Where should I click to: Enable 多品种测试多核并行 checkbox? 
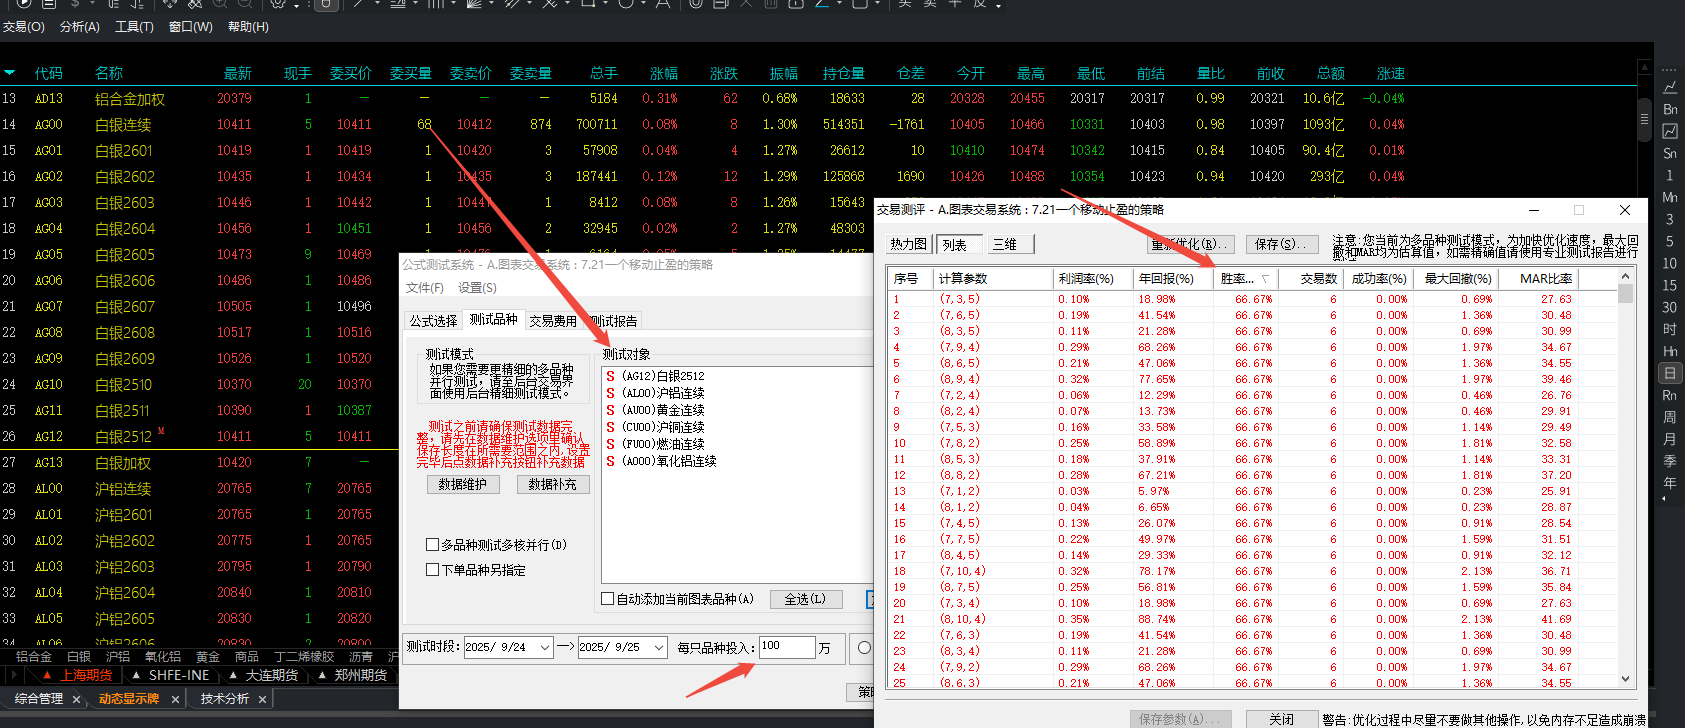pos(433,545)
